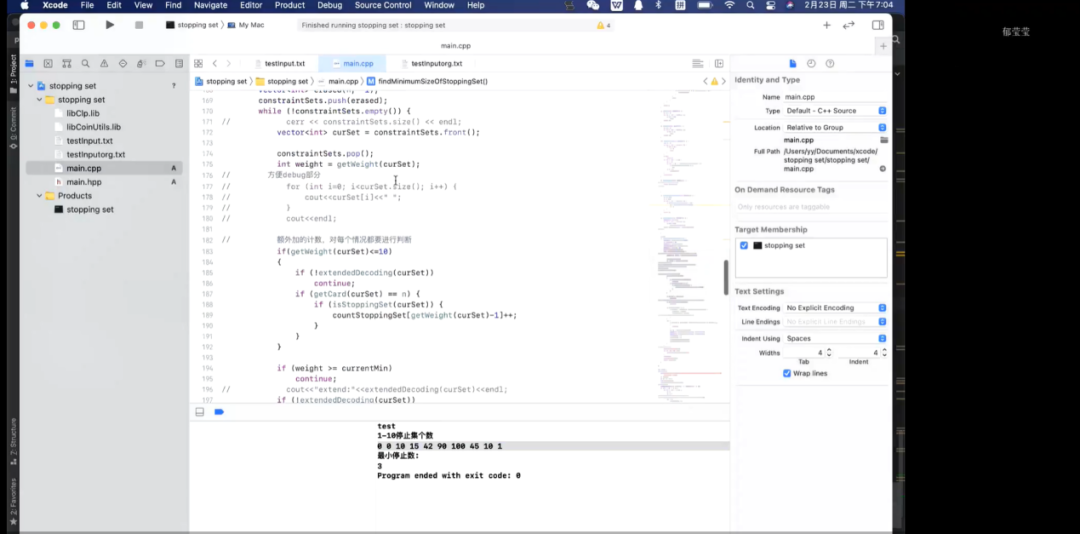Show the History inspector clock icon
This screenshot has height=534, width=1080.
811,64
